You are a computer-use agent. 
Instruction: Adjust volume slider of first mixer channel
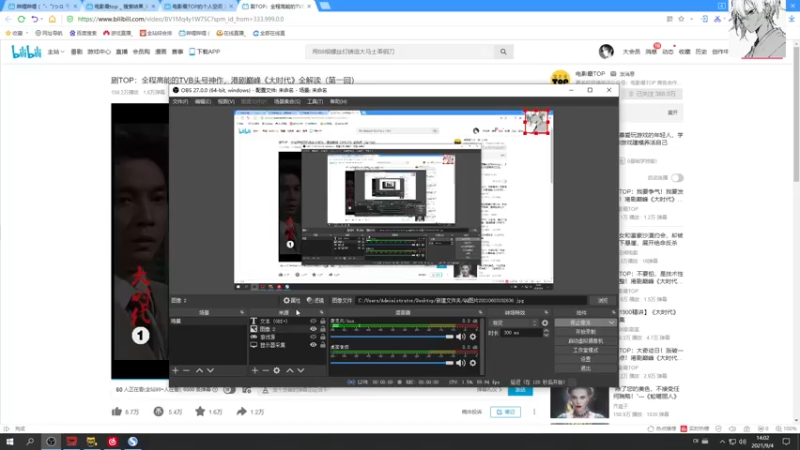click(x=392, y=337)
